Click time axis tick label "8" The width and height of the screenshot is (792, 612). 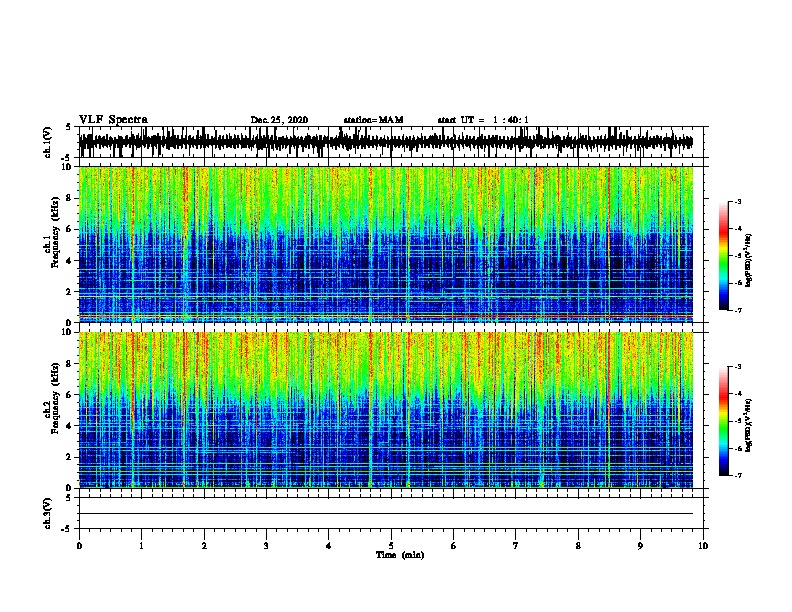click(x=578, y=546)
